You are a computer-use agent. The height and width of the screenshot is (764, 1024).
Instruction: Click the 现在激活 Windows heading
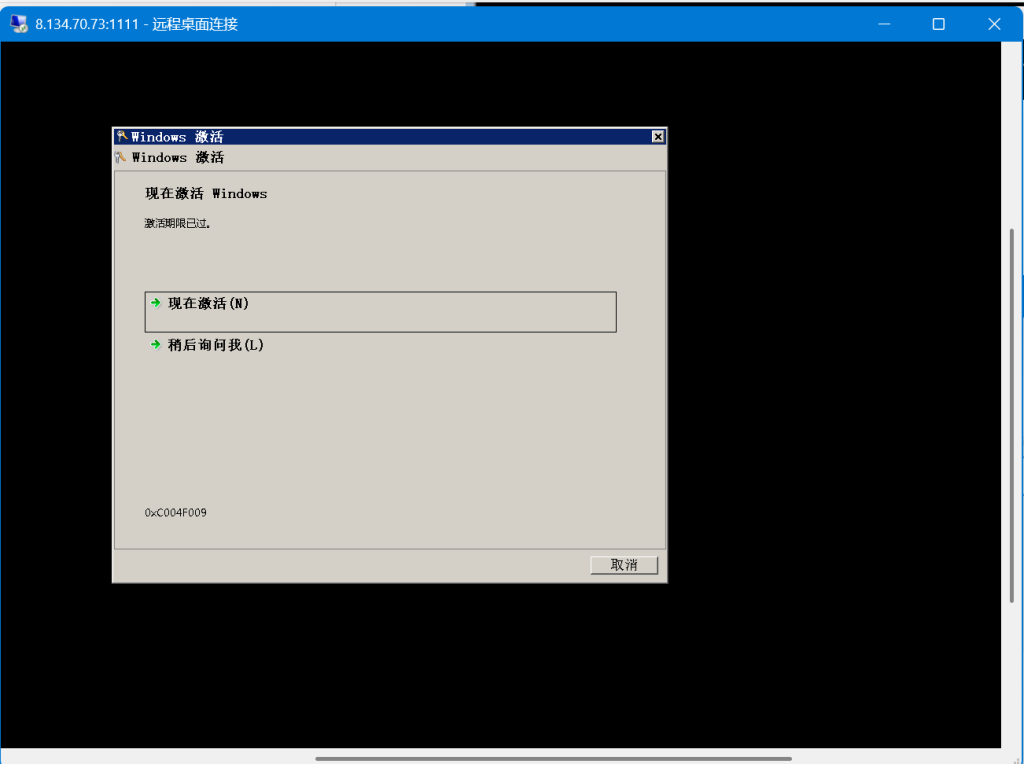coord(206,194)
